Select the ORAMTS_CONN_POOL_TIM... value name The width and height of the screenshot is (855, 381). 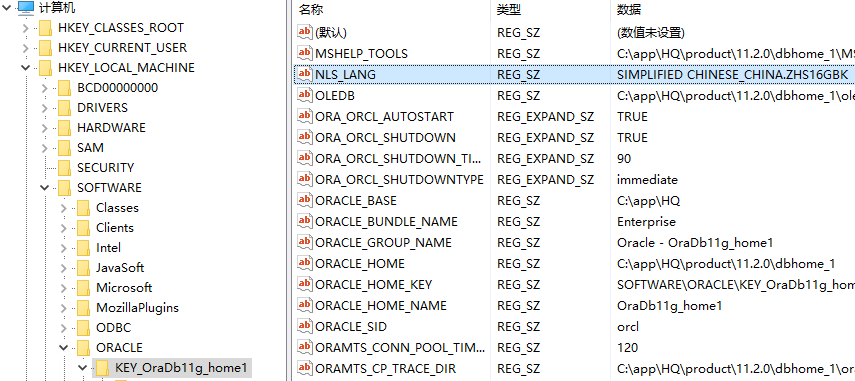tap(400, 347)
